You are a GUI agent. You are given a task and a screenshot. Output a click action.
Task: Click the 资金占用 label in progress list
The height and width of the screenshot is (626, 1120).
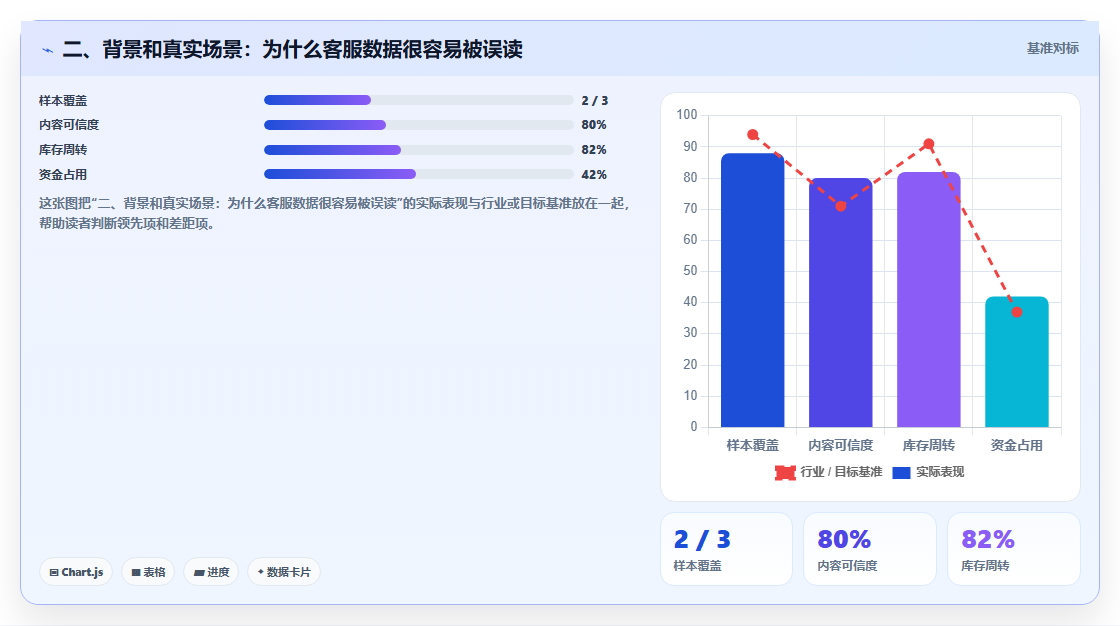[63, 174]
